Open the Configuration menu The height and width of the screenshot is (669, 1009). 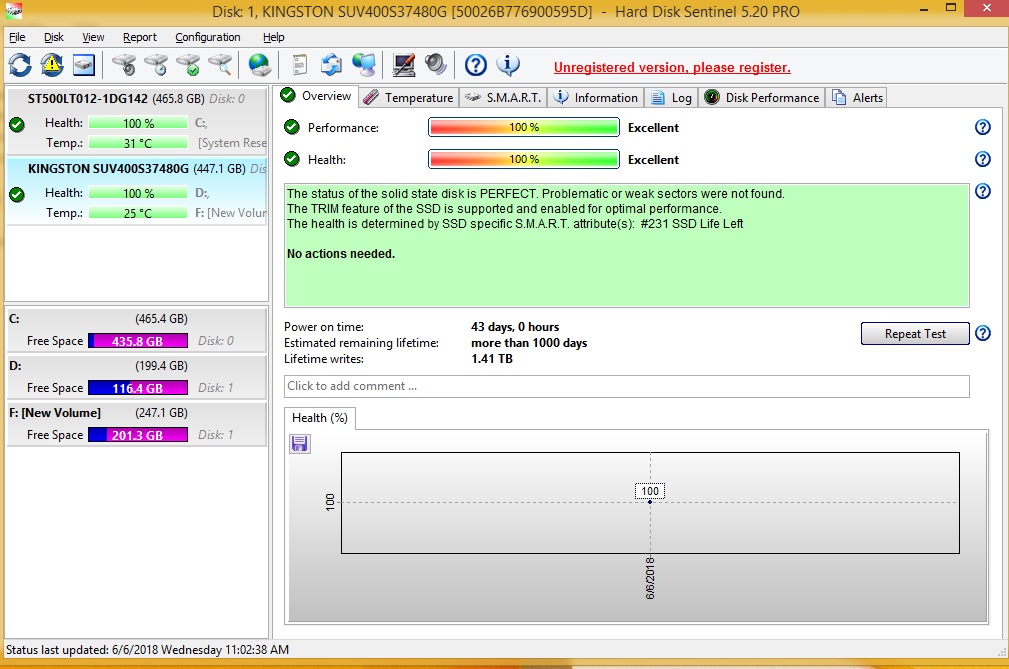[x=207, y=37]
